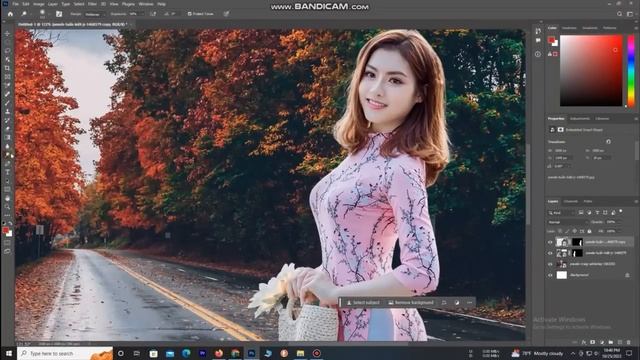The image size is (640, 360).
Task: Select the Gradient tool
Action: (7, 138)
